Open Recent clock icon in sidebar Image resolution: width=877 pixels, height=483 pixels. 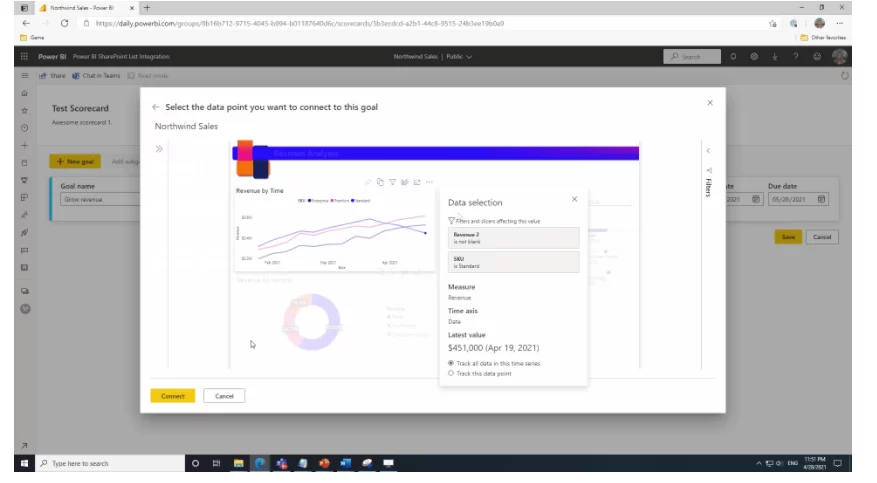point(25,128)
